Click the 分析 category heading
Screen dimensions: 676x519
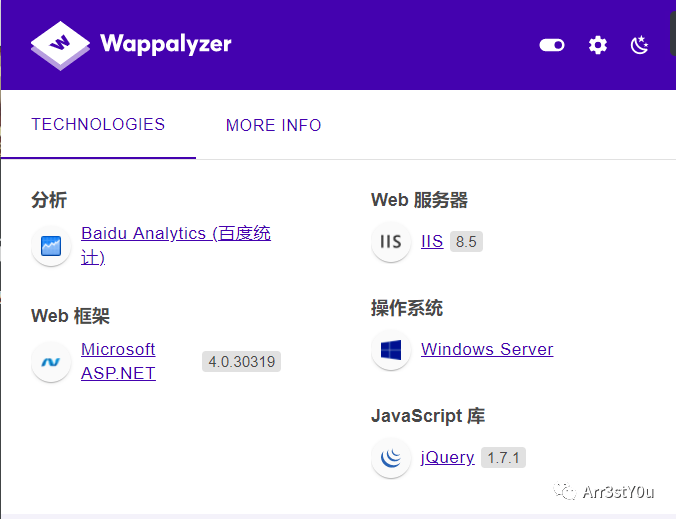[x=49, y=200]
